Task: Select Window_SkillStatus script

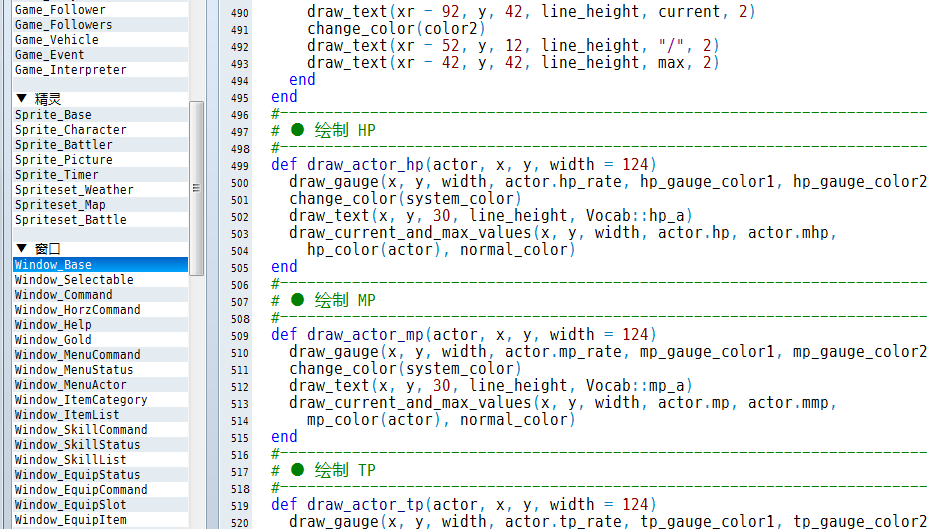Action: [101, 445]
